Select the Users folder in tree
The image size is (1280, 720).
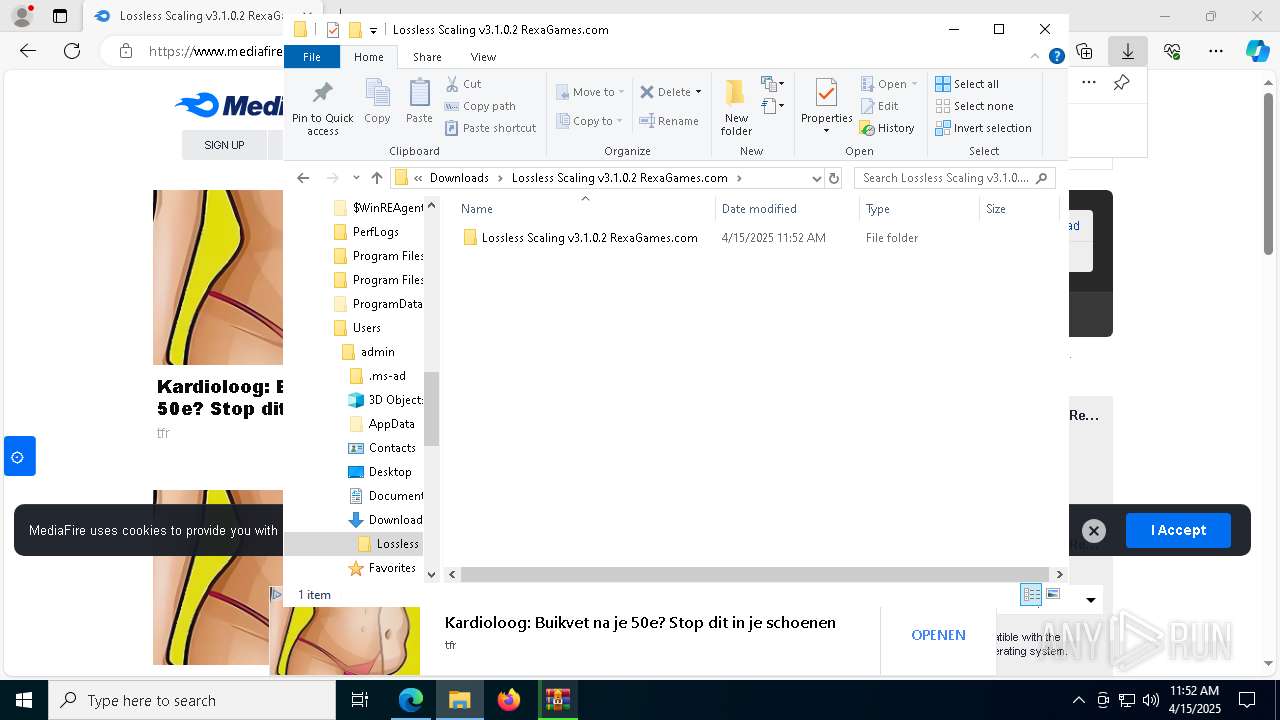pyautogui.click(x=366, y=328)
